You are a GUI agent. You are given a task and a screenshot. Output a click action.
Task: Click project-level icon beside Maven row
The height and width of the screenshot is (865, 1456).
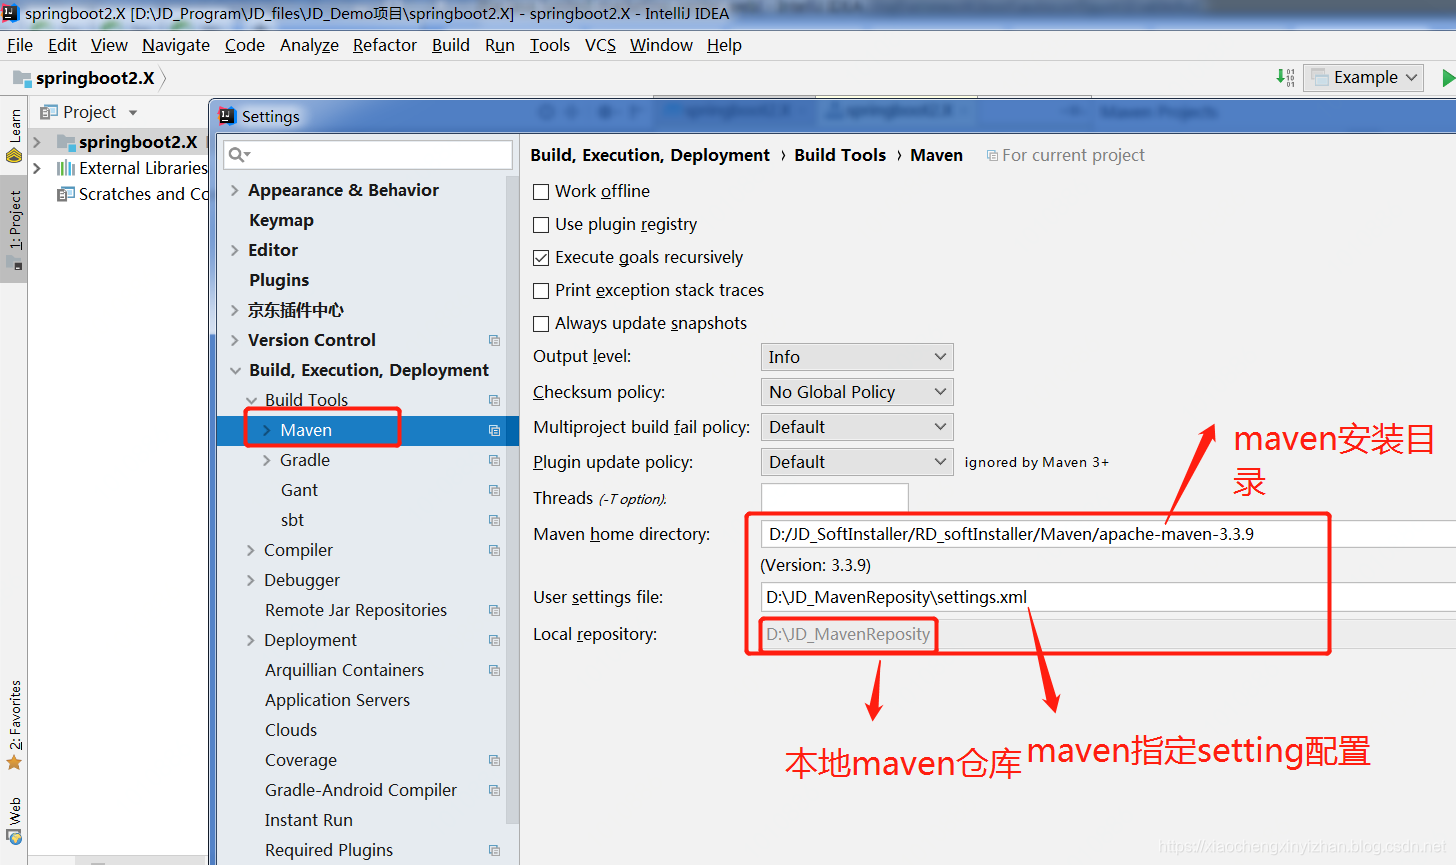494,430
